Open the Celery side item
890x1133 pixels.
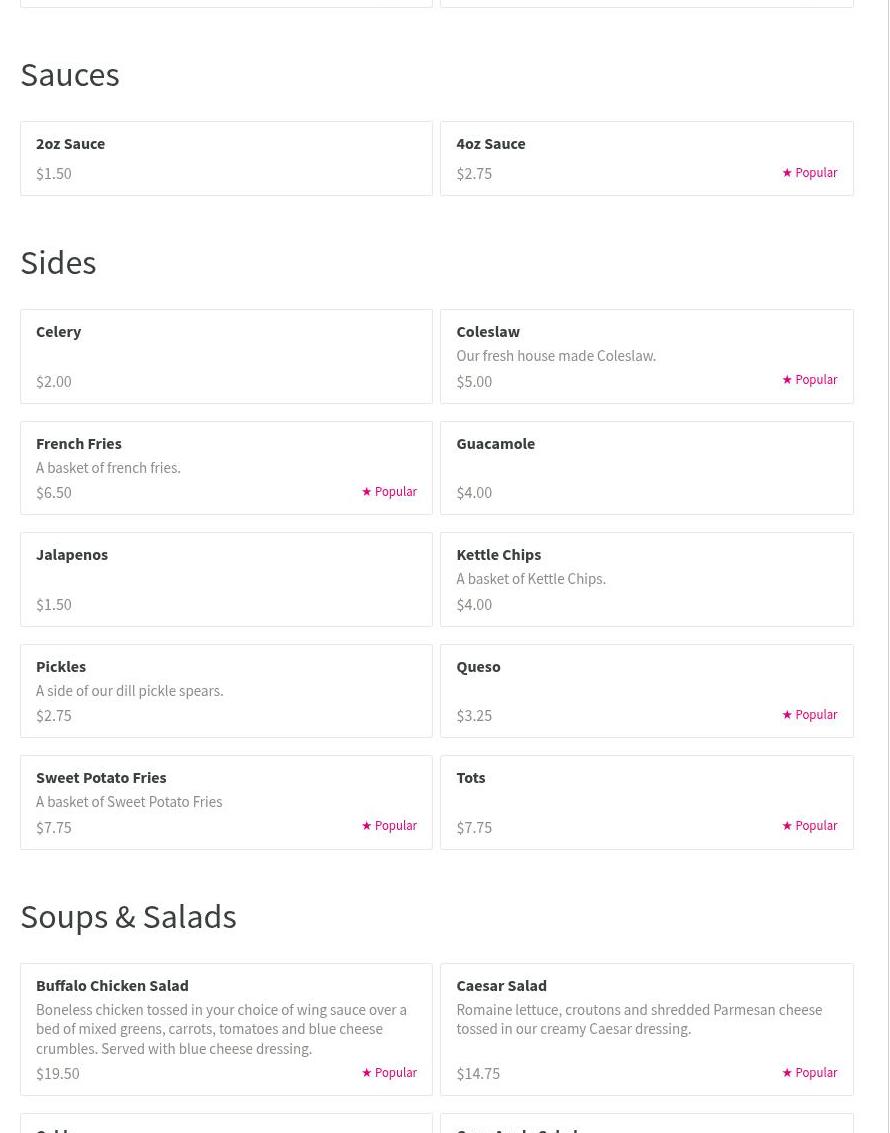[59, 332]
